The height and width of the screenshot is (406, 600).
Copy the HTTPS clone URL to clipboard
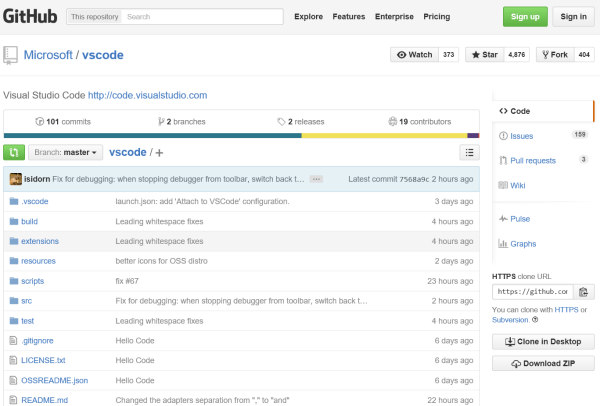tap(585, 291)
